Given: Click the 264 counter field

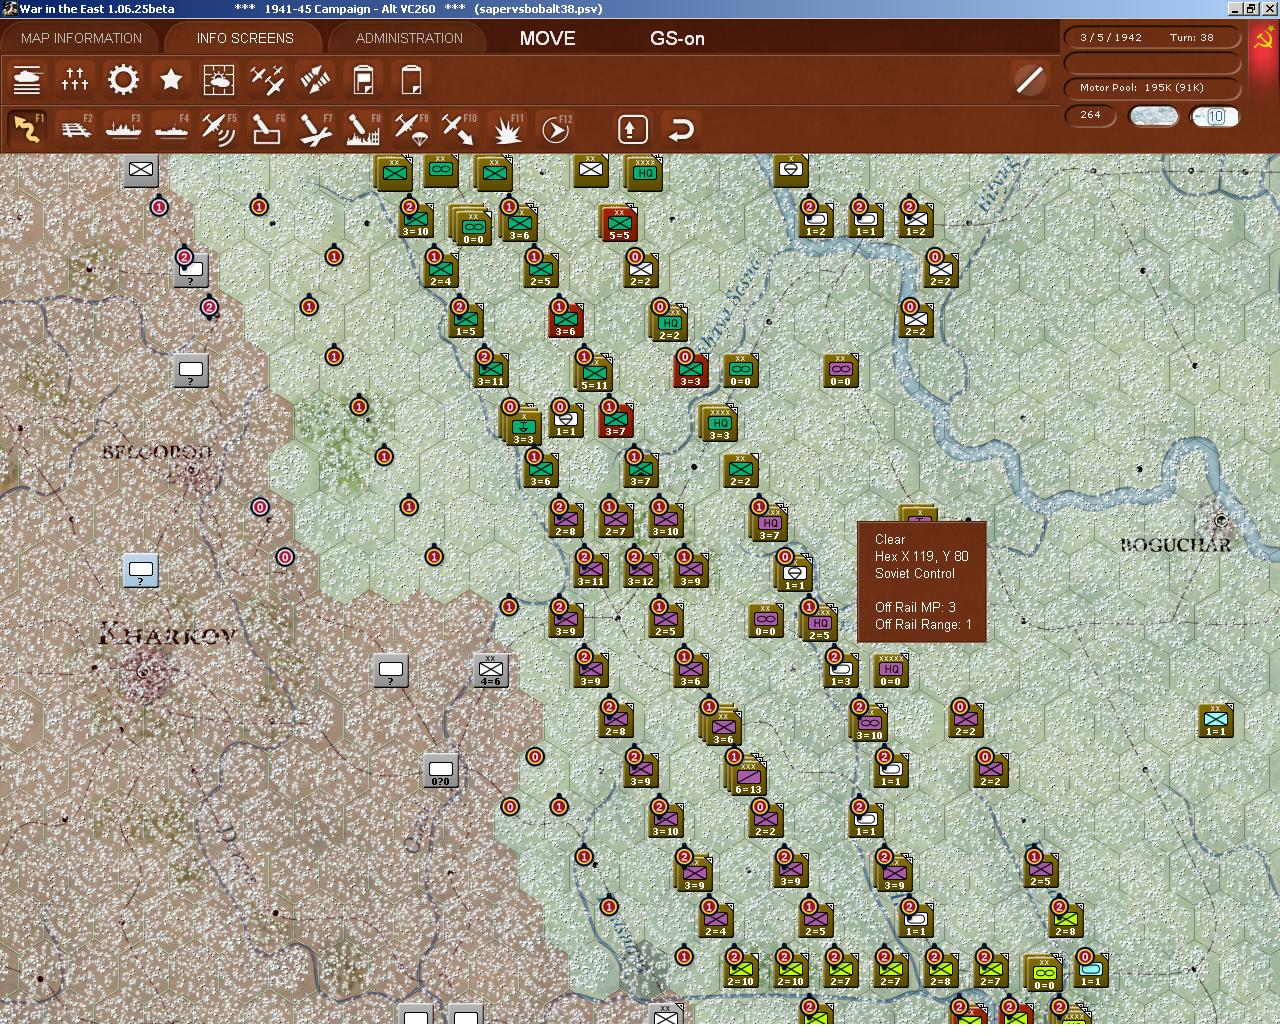Looking at the screenshot, I should [x=1090, y=115].
